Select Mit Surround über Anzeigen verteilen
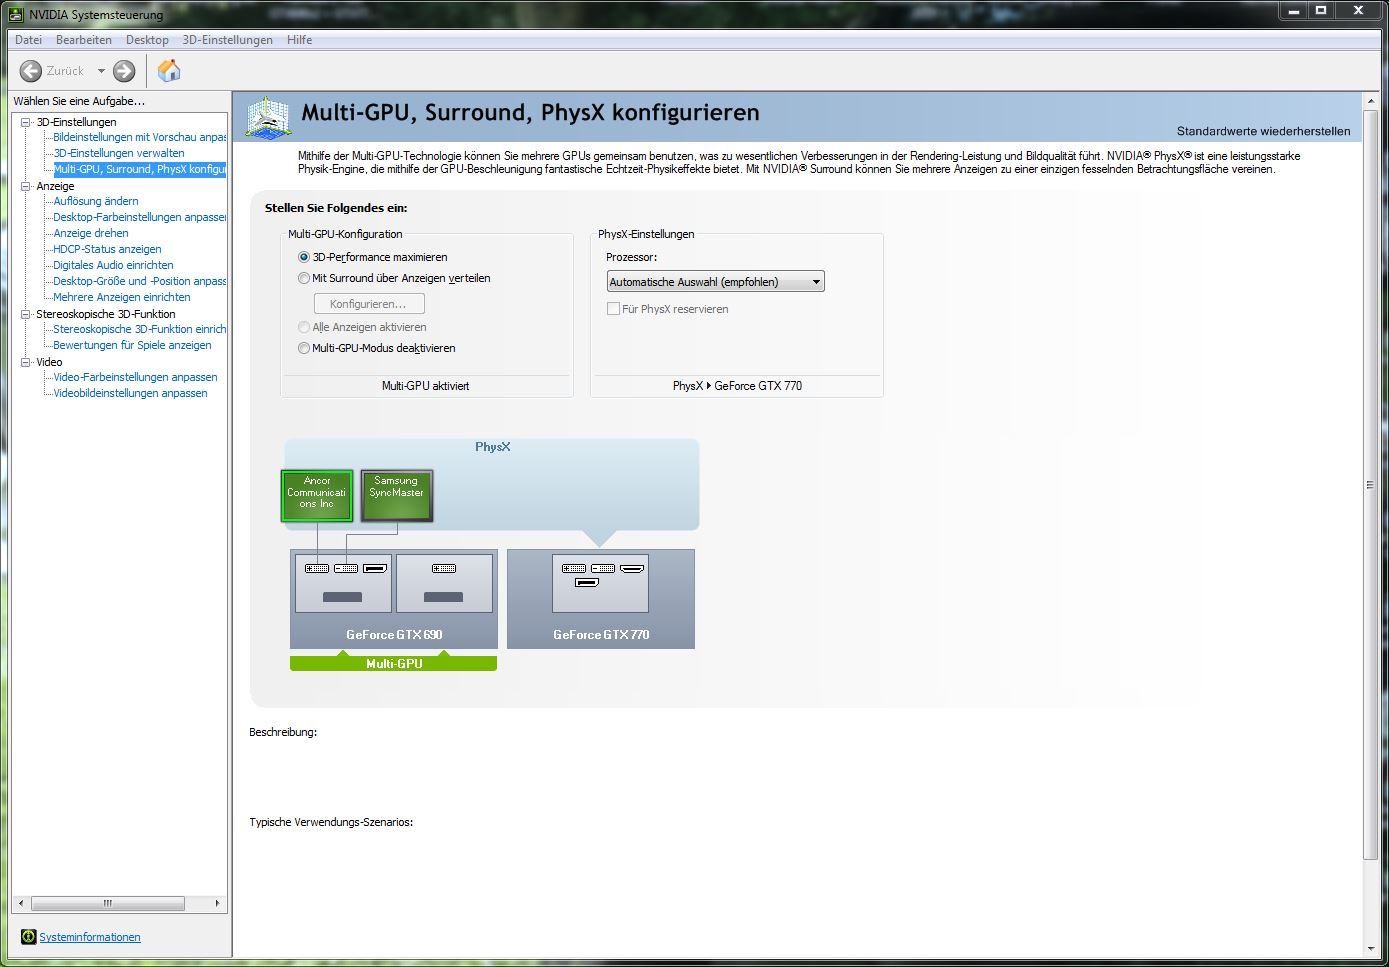This screenshot has width=1389, height=967. coord(394,278)
